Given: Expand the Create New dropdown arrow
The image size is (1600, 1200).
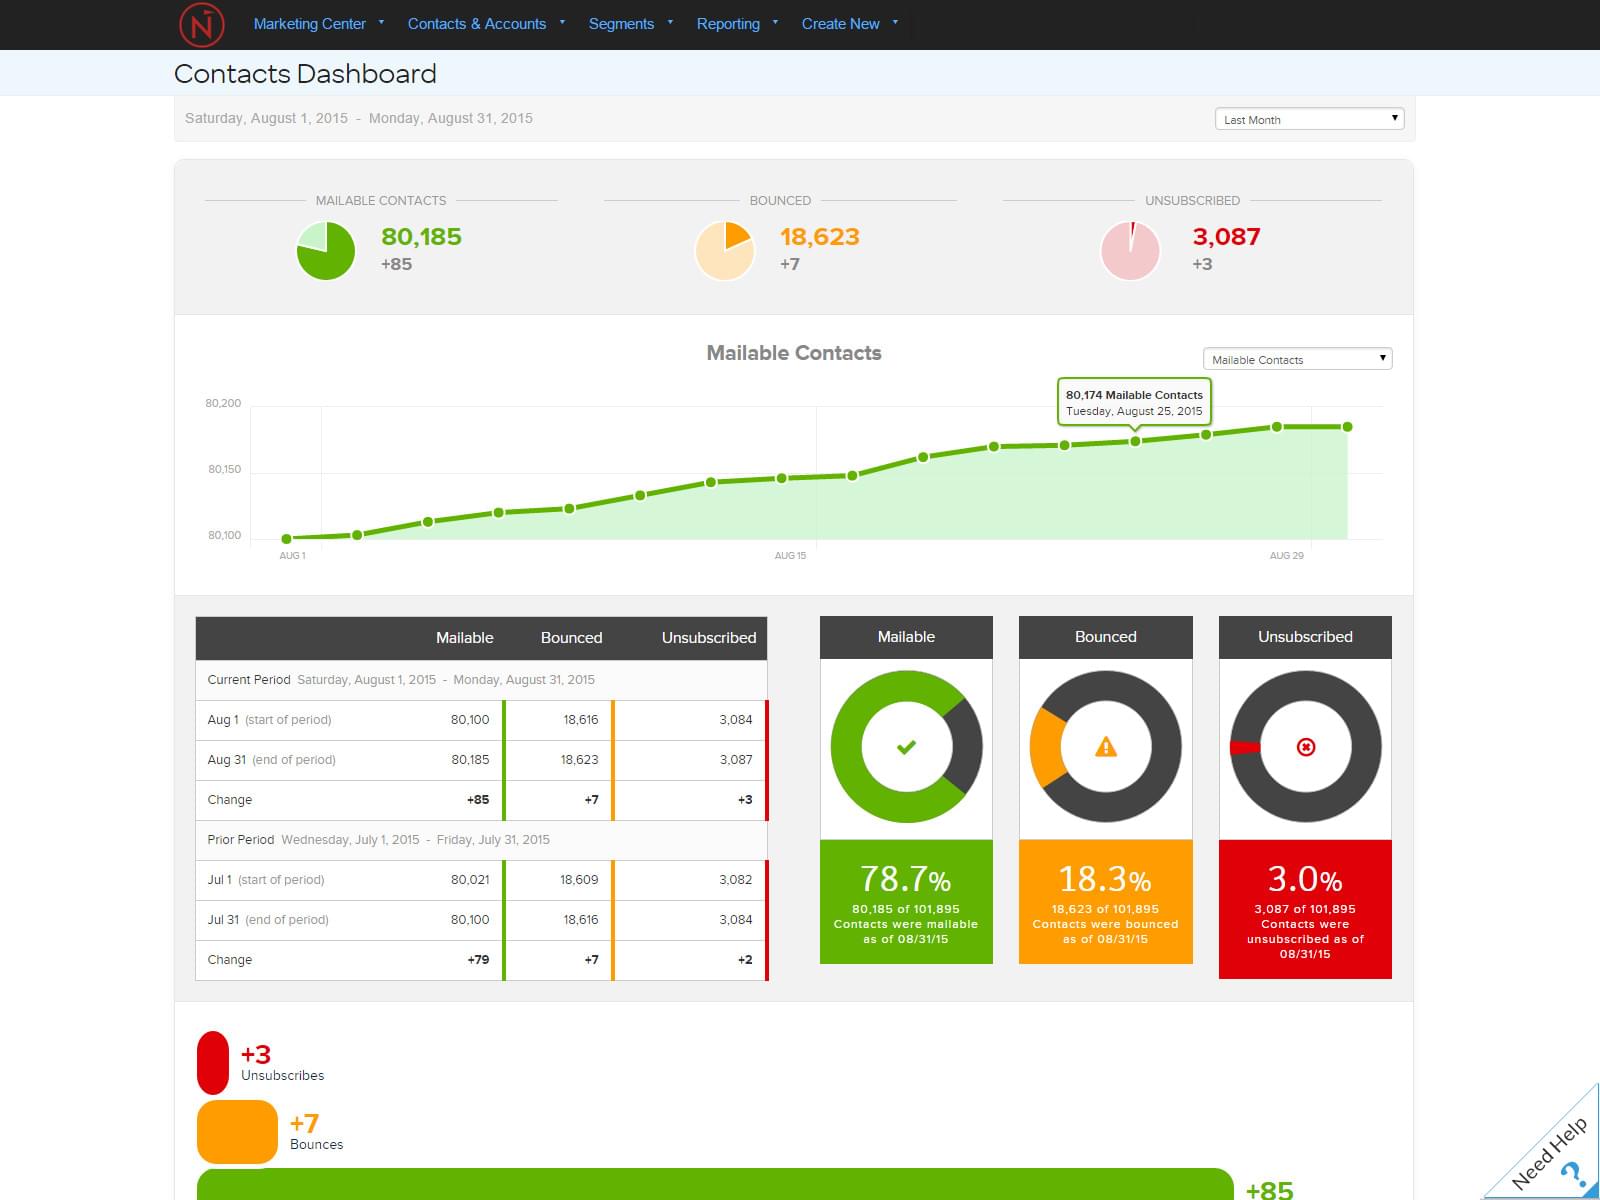Looking at the screenshot, I should point(895,23).
